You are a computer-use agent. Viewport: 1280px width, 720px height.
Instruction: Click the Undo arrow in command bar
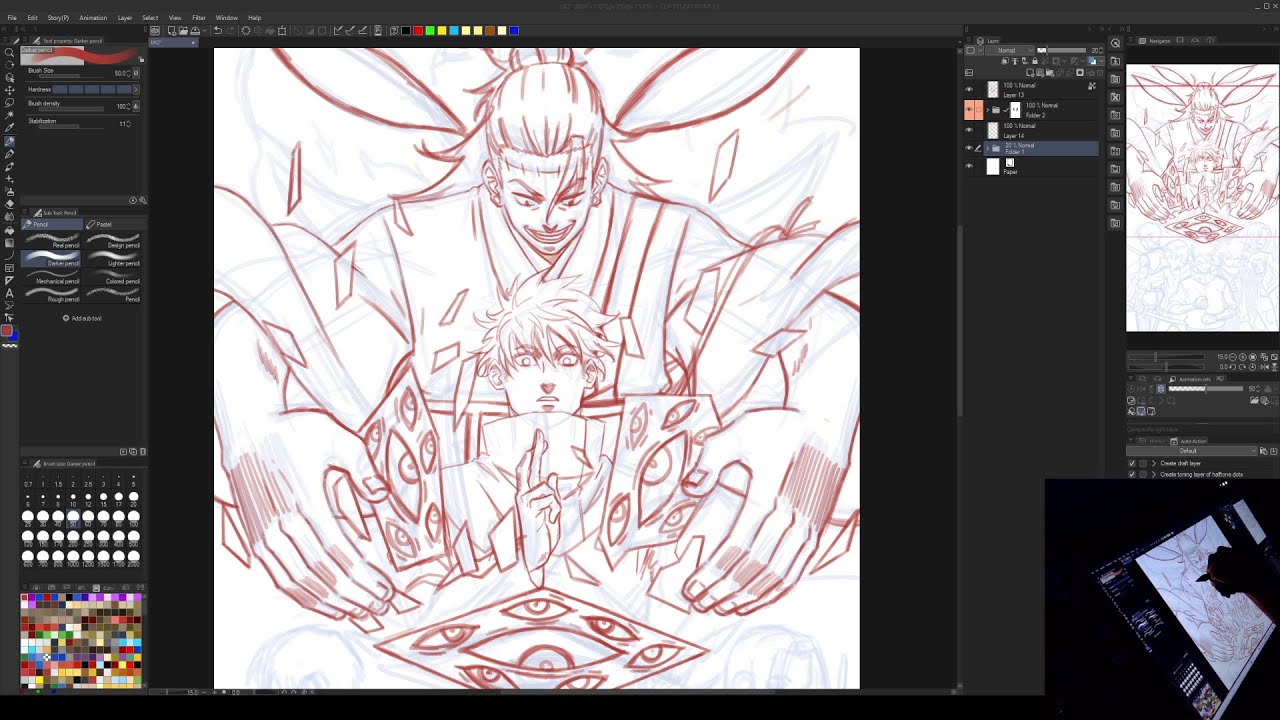pos(217,30)
